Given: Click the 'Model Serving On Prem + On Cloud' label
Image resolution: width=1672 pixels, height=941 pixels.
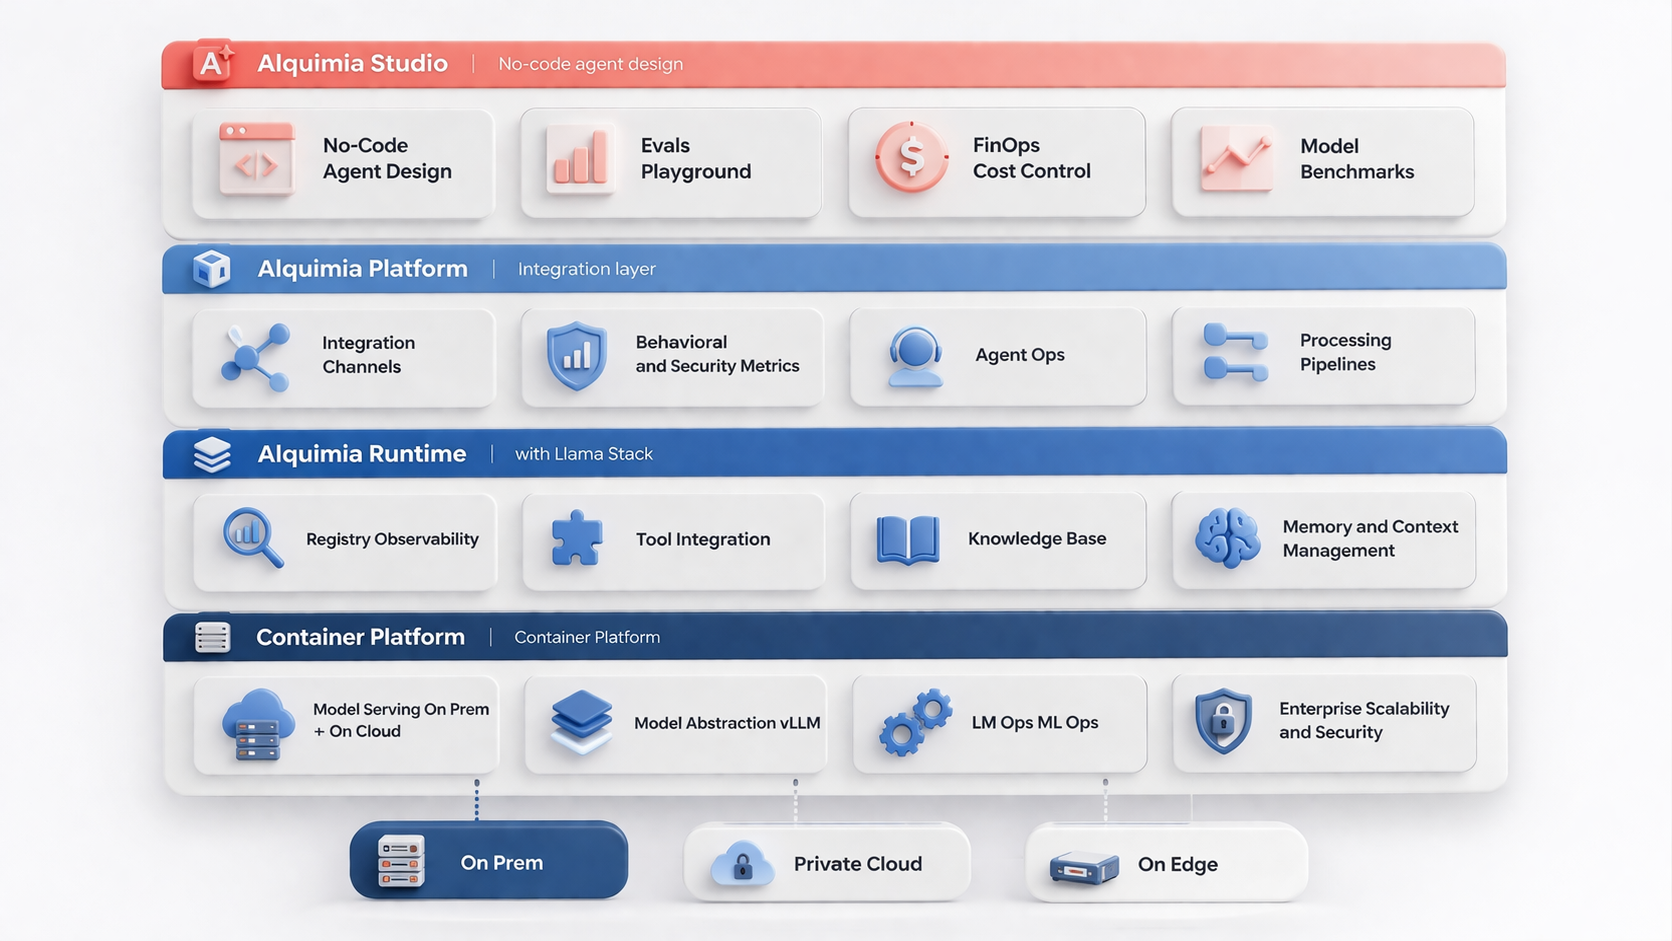Looking at the screenshot, I should pos(401,720).
